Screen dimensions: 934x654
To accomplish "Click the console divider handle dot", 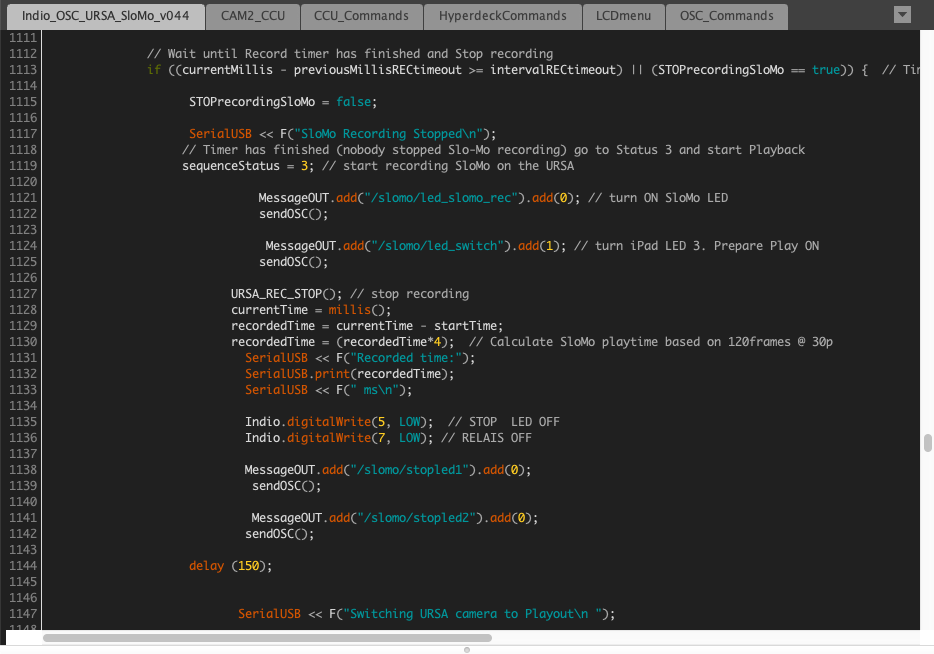I will click(467, 650).
